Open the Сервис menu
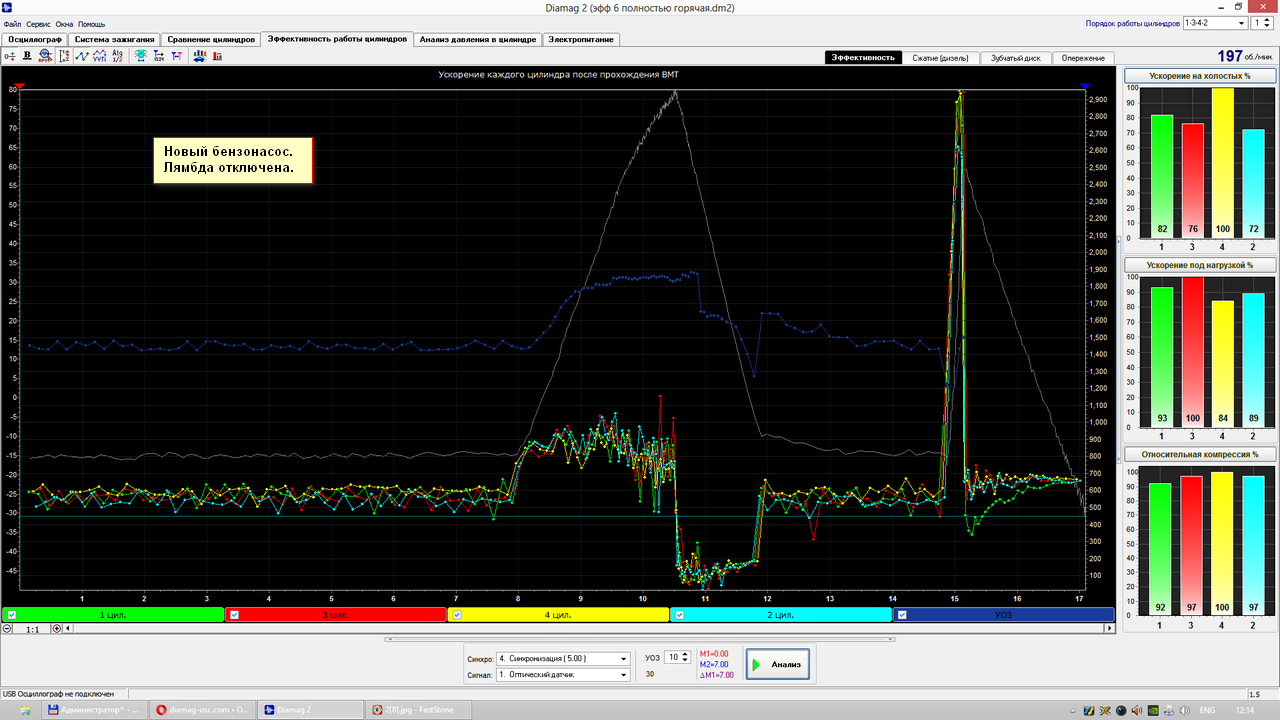Image resolution: width=1280 pixels, height=720 pixels. 38,23
